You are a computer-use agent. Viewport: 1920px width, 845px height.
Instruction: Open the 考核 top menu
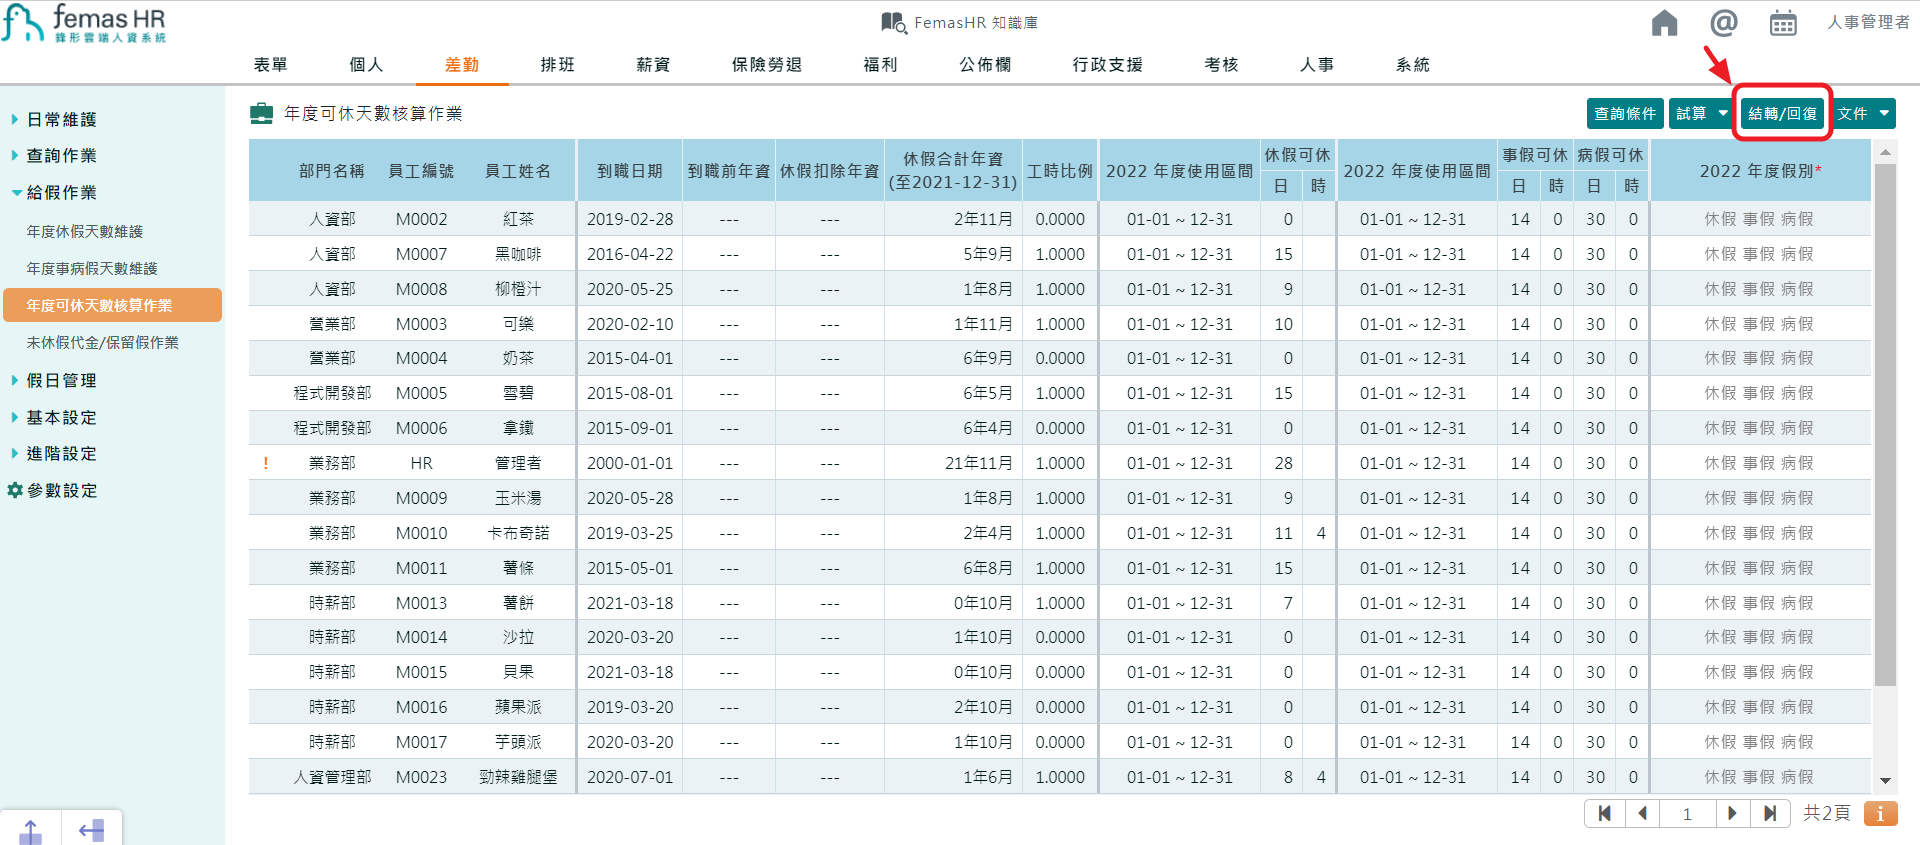pos(1221,64)
